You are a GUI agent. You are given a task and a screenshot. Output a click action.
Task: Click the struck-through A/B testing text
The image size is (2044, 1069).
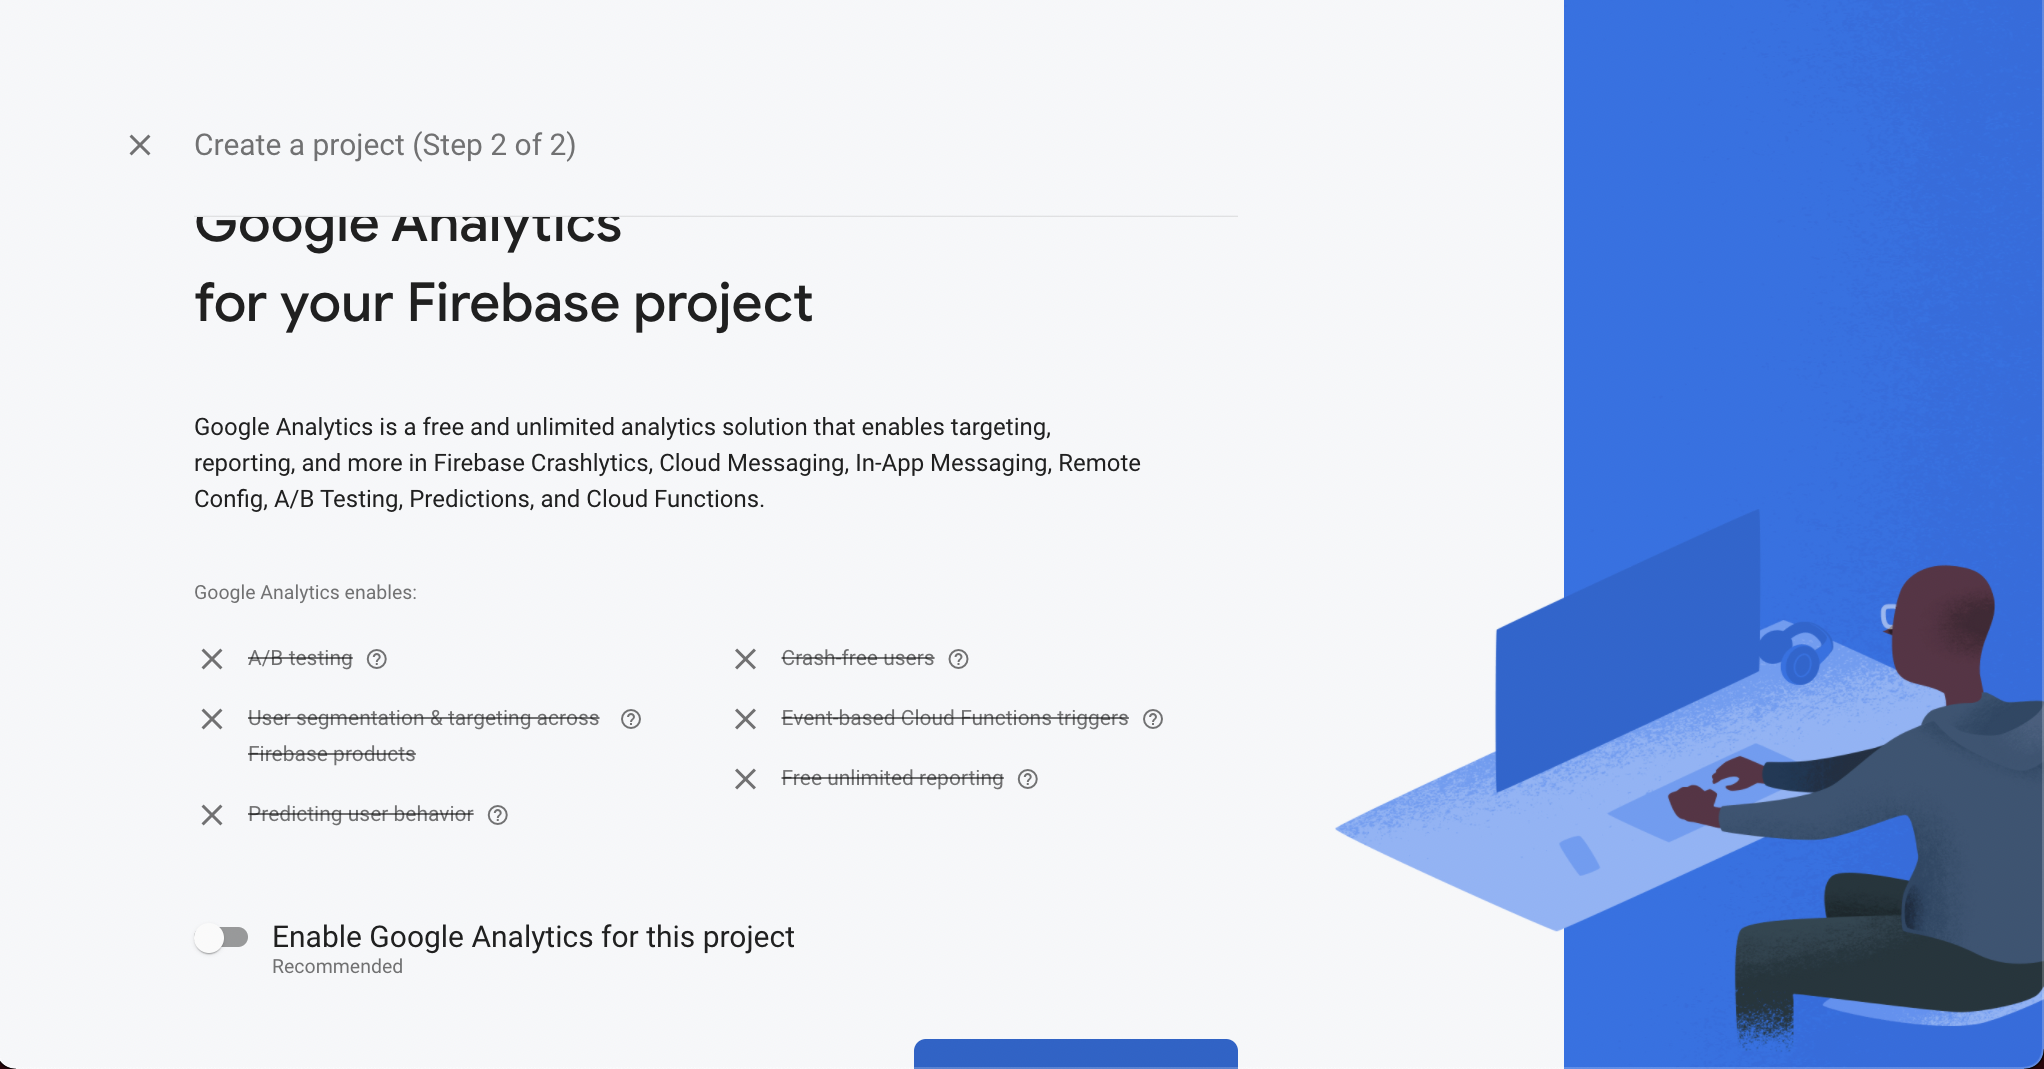pos(300,658)
